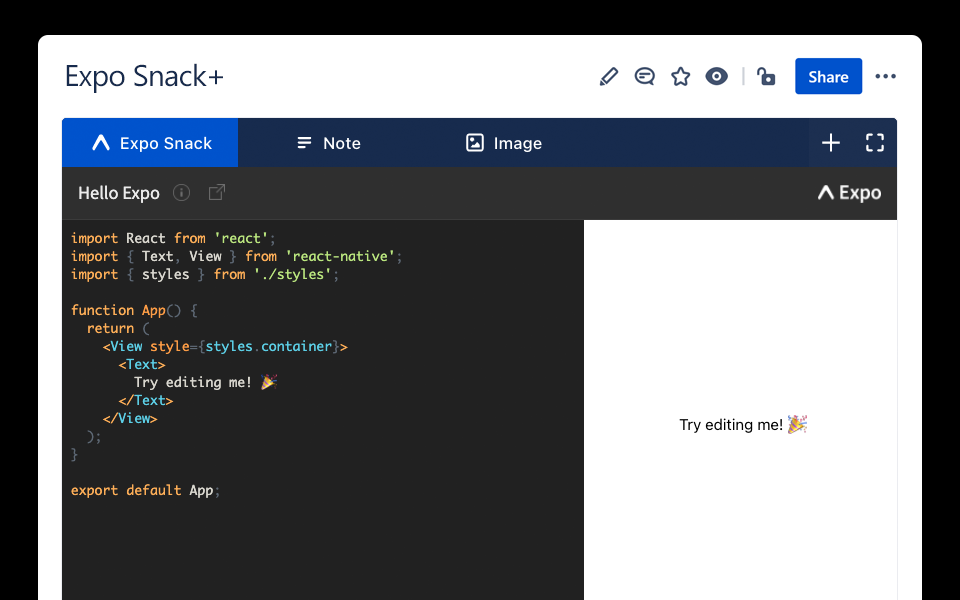Click the Expo logo link
Screen dimensions: 960x600
(x=849, y=193)
